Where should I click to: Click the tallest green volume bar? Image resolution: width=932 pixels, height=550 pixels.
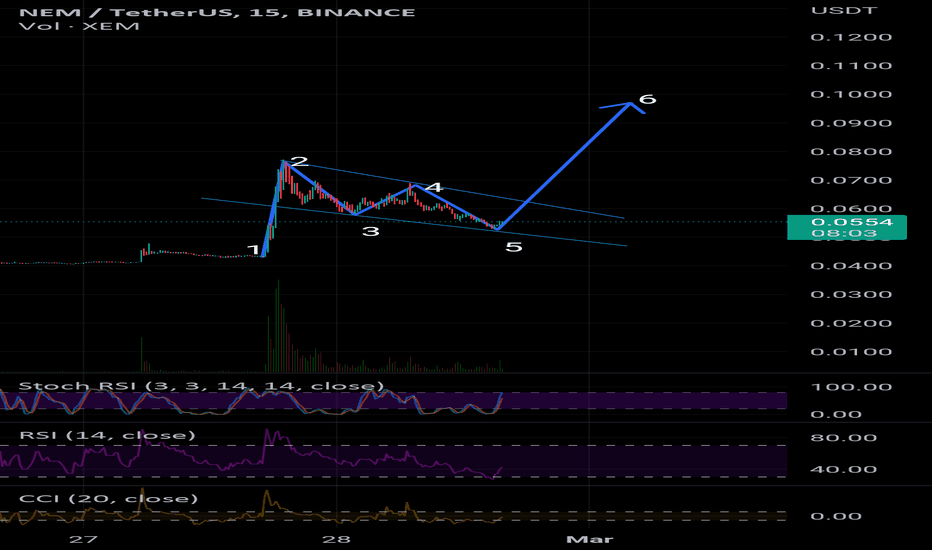click(x=278, y=326)
